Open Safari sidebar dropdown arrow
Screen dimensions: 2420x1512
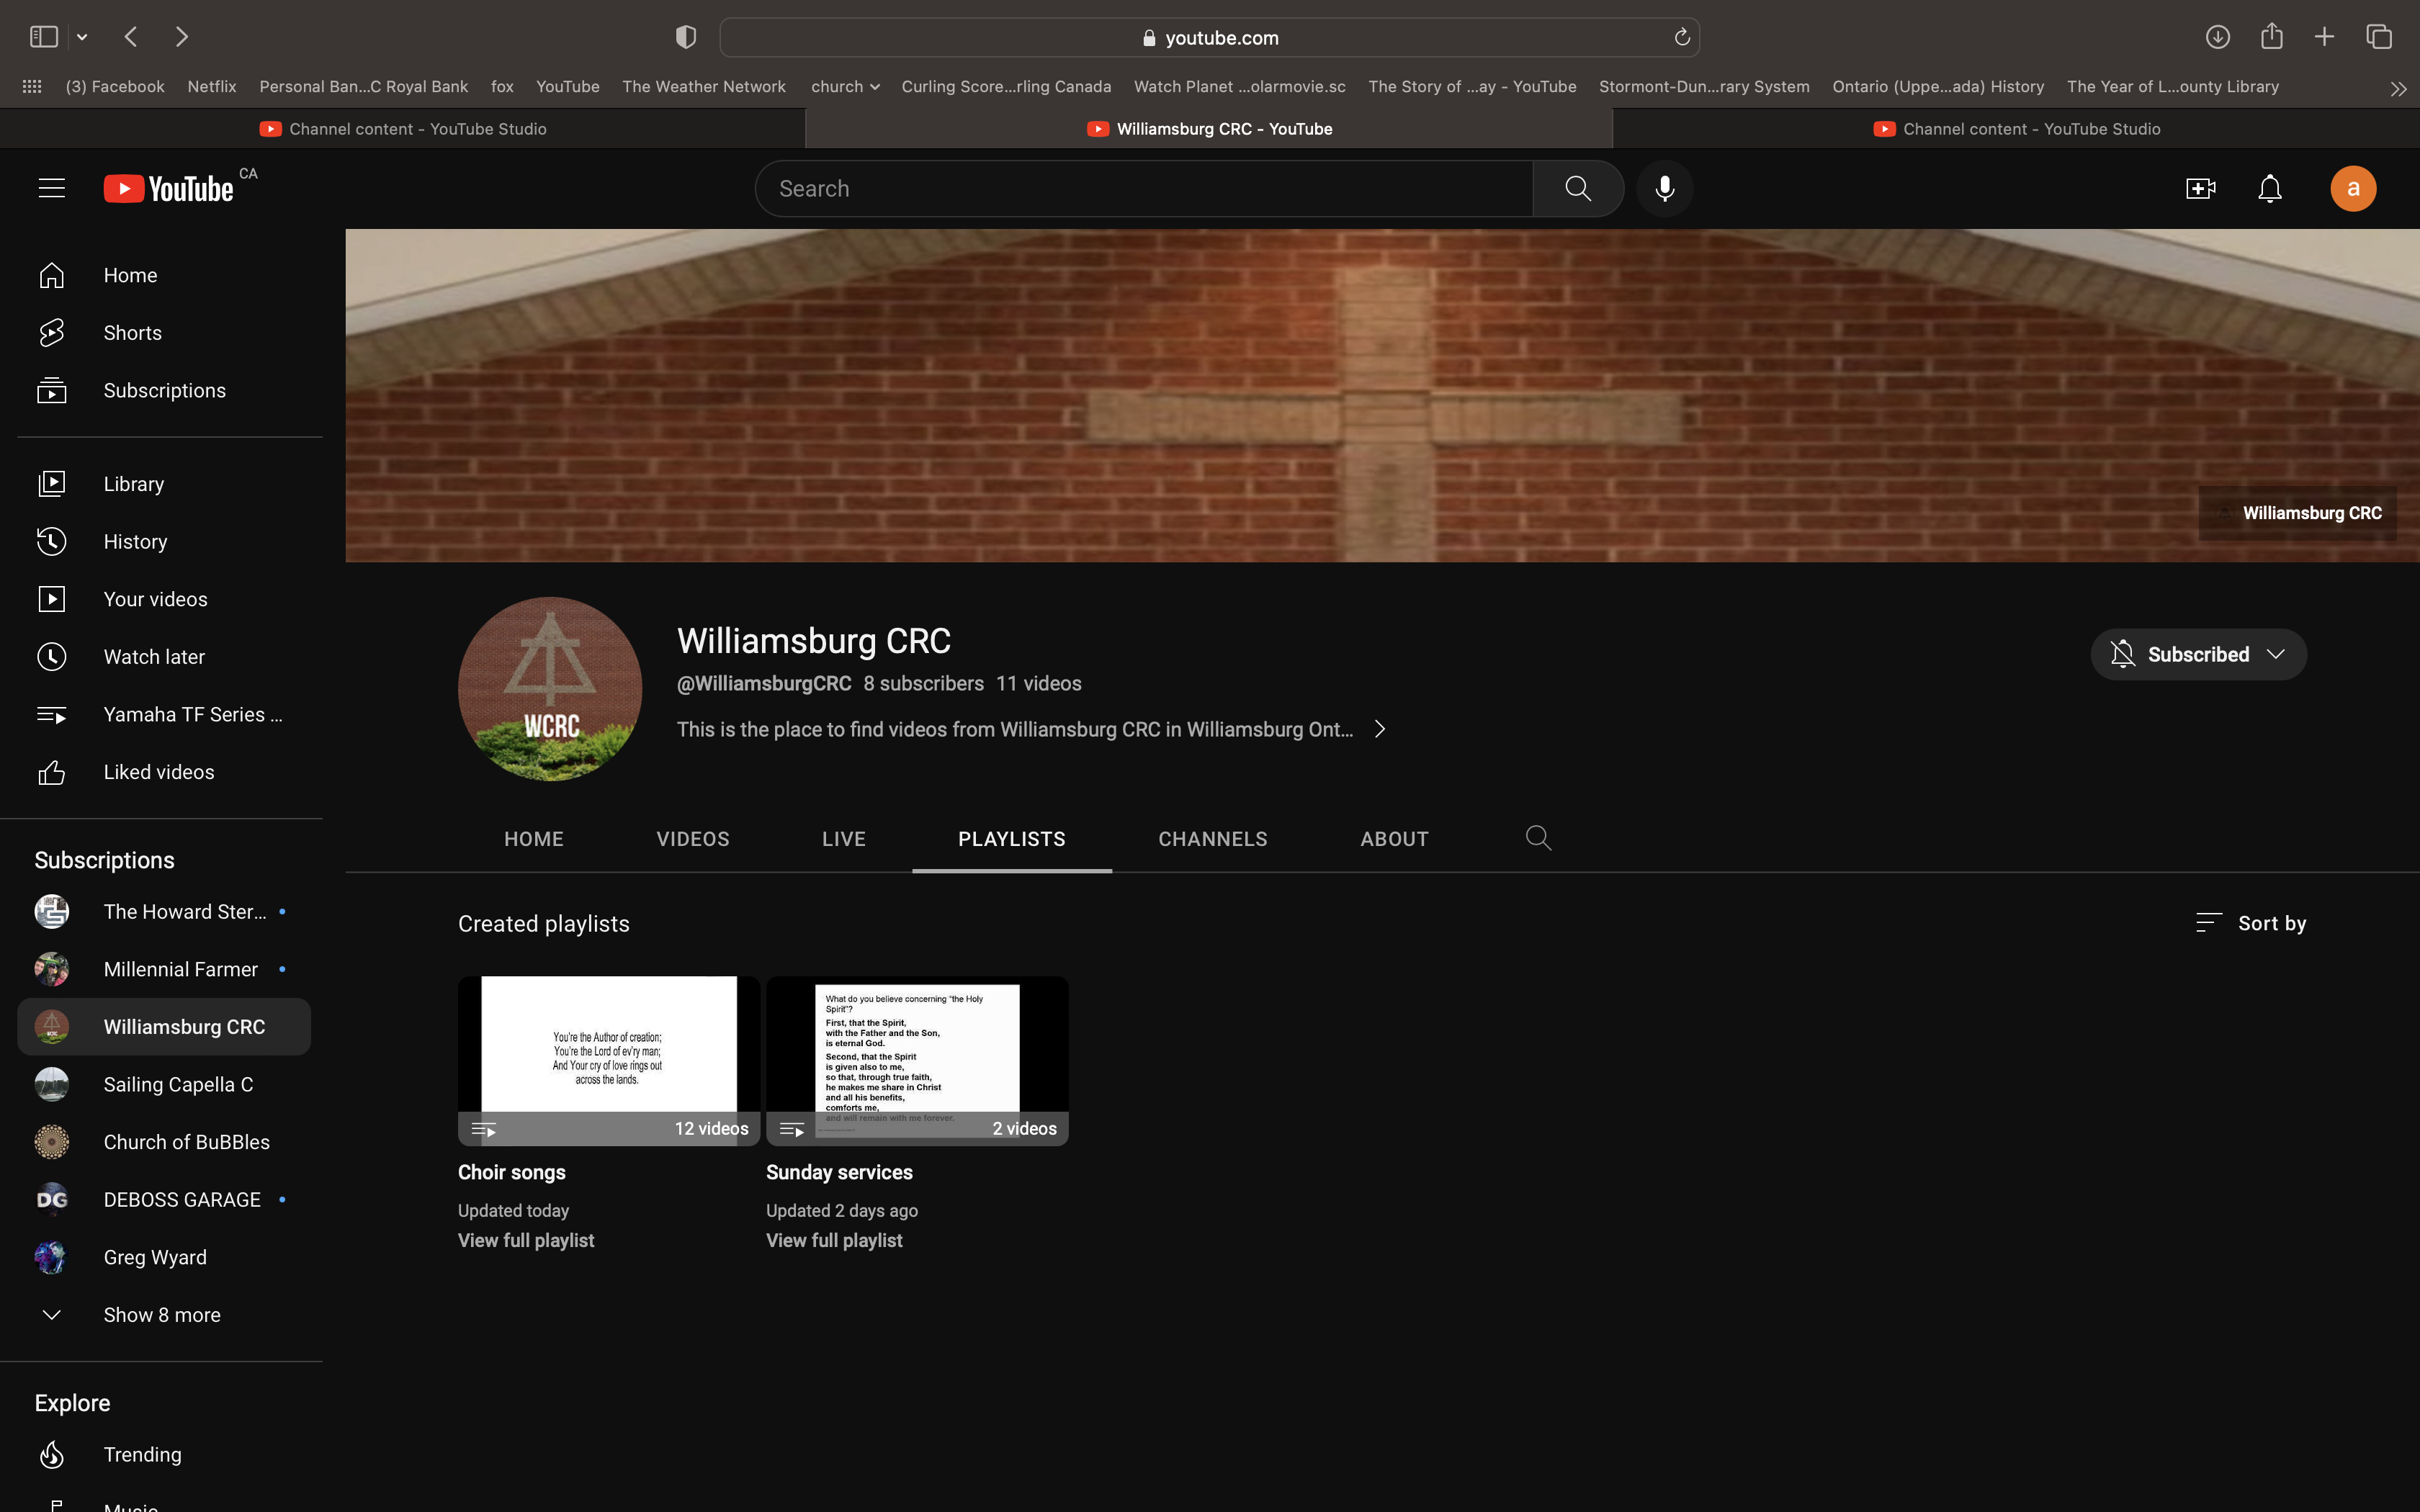pyautogui.click(x=82, y=37)
